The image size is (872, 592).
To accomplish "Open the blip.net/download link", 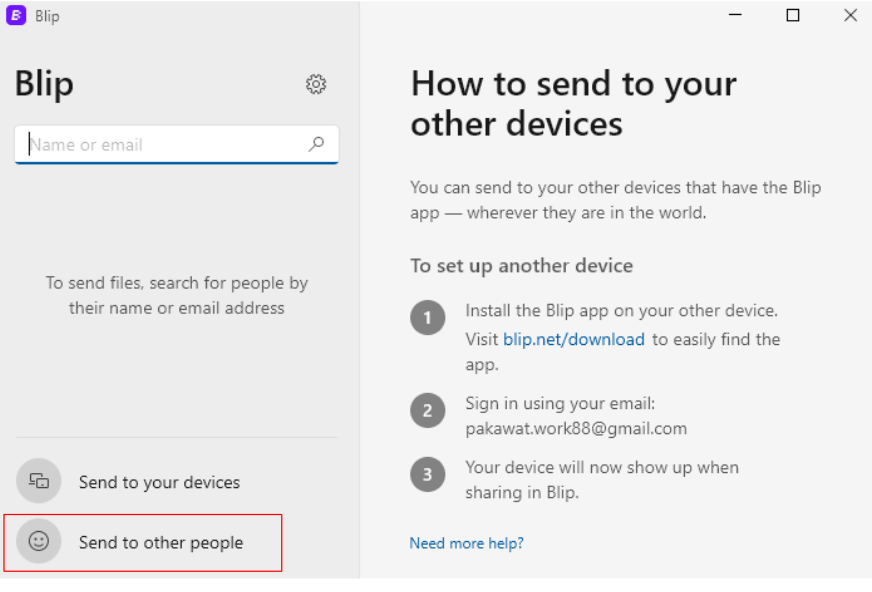I will click(574, 340).
